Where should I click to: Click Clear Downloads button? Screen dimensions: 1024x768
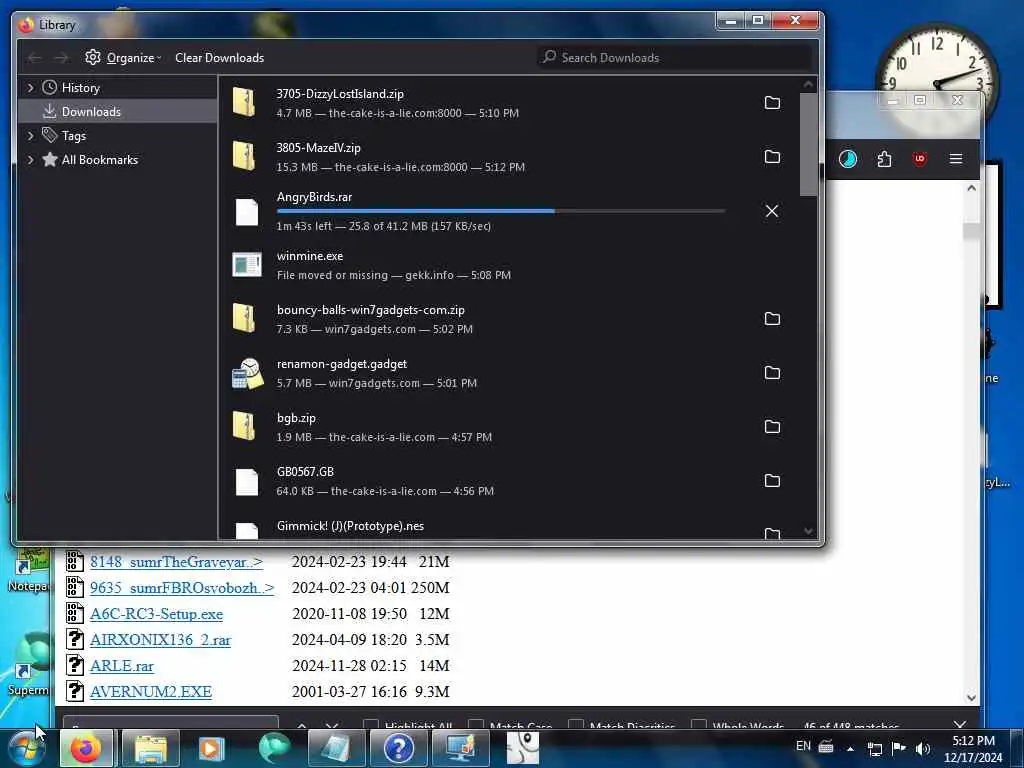click(x=219, y=57)
